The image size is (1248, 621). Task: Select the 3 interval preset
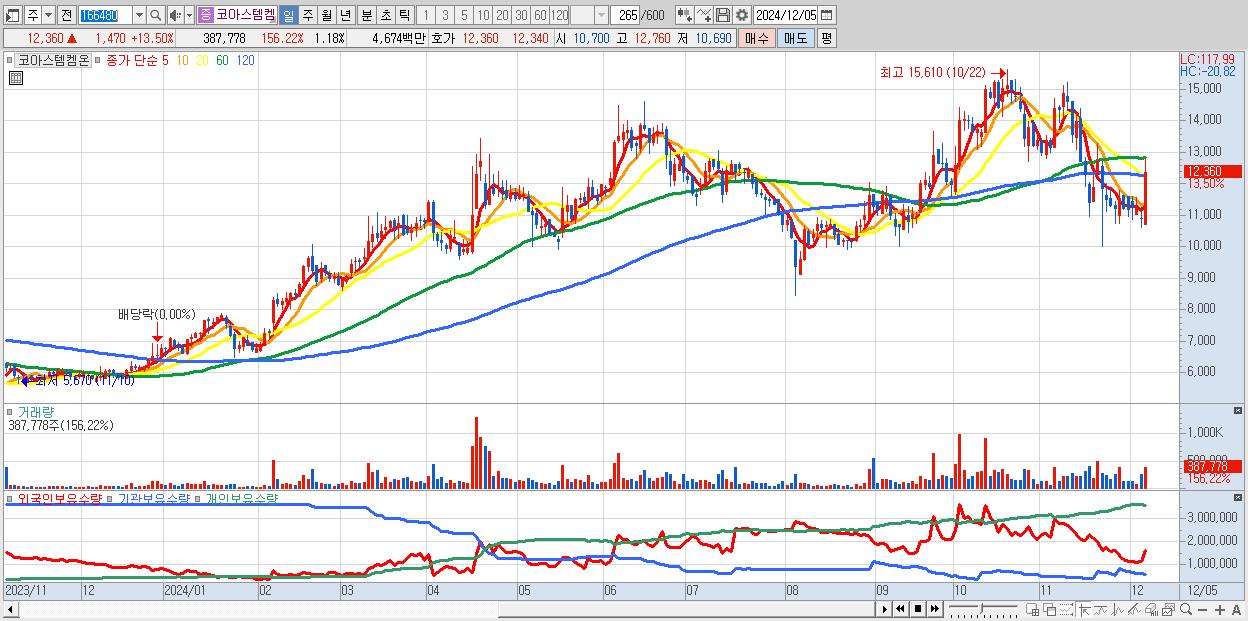pyautogui.click(x=445, y=16)
